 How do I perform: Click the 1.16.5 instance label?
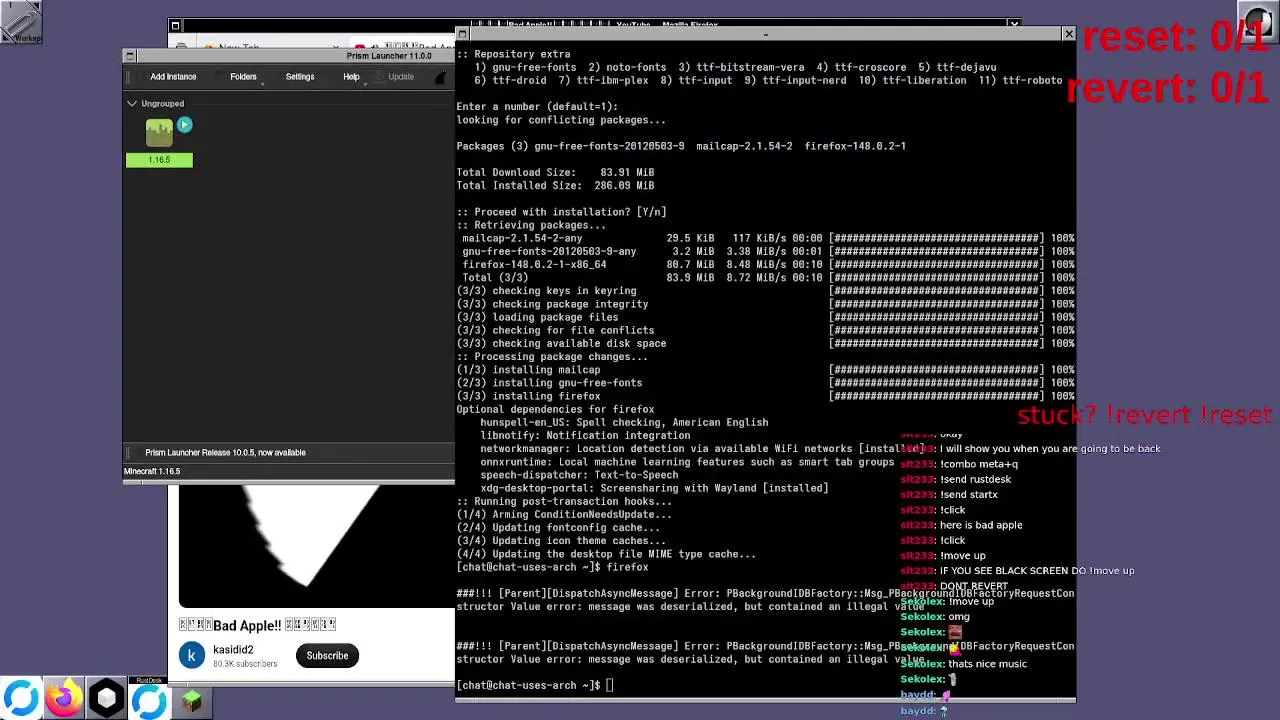[x=159, y=160]
